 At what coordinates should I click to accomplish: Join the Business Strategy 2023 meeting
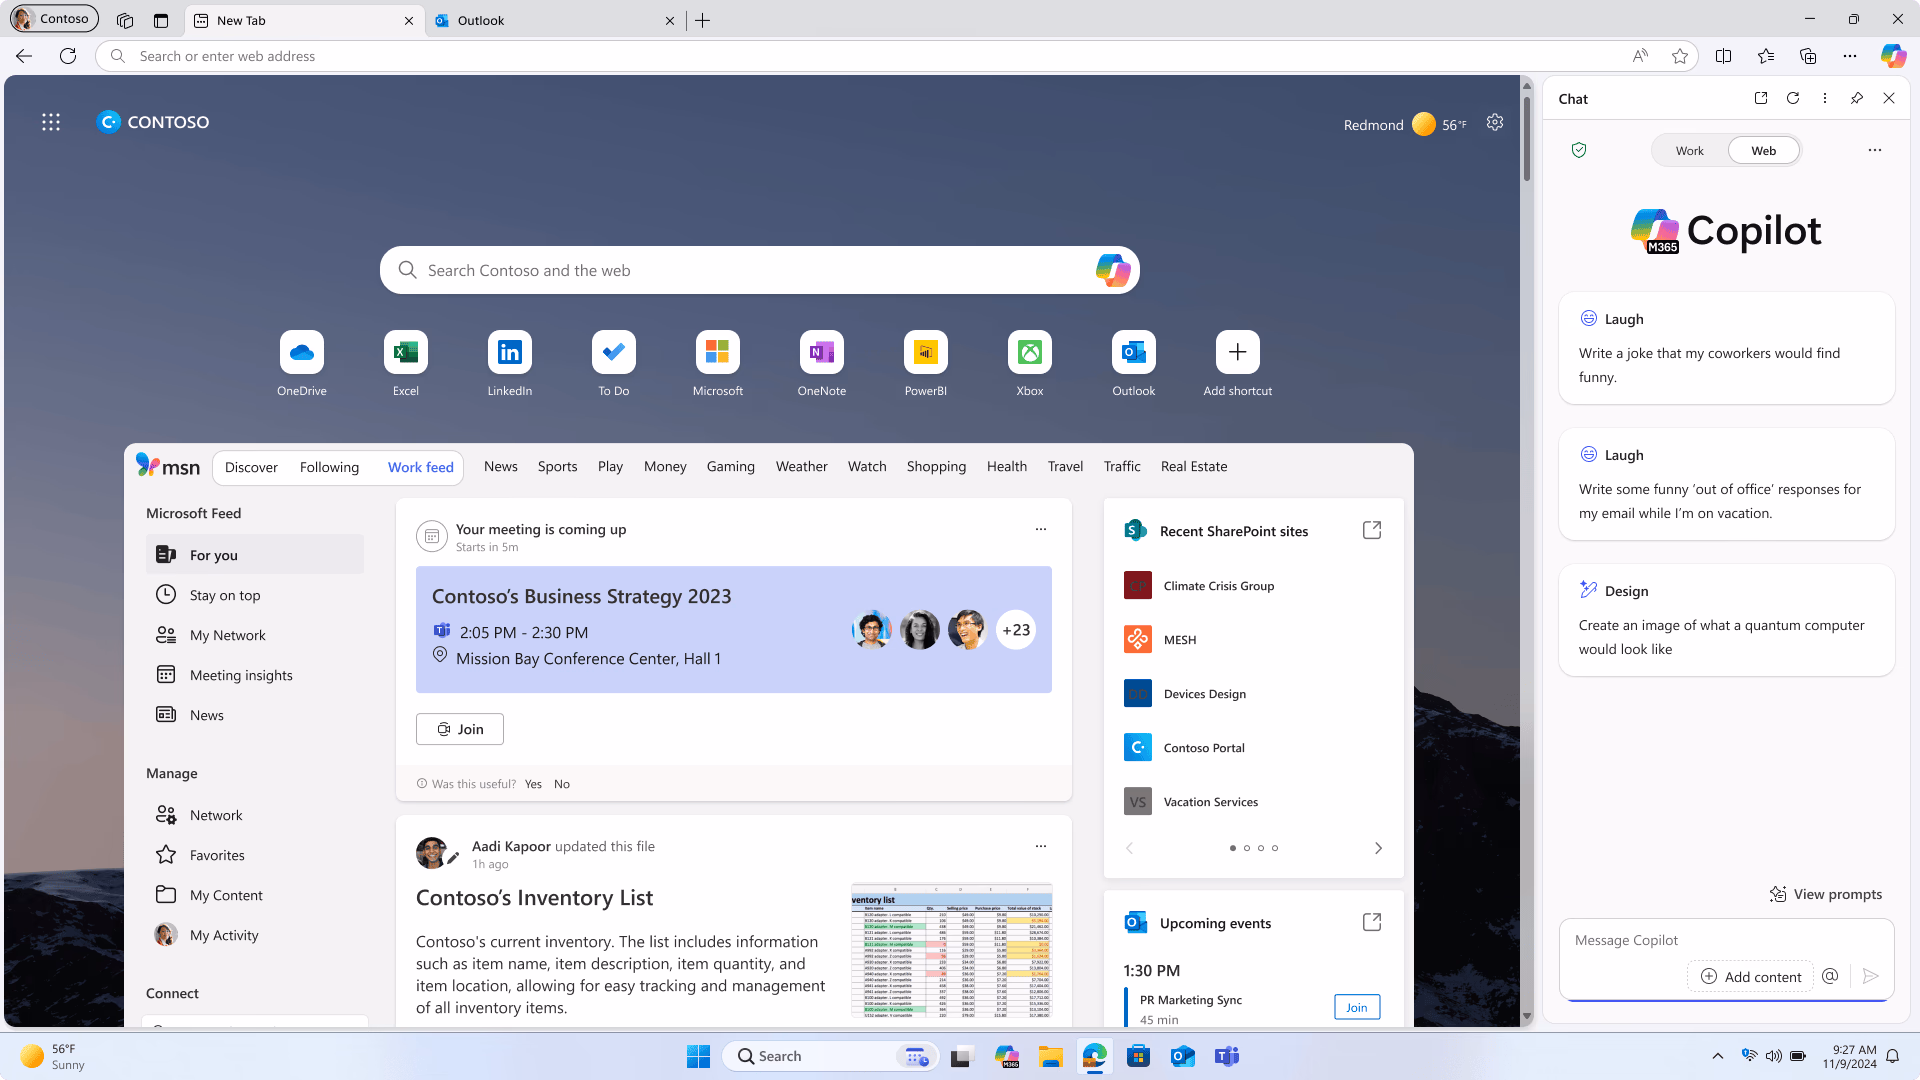[460, 729]
